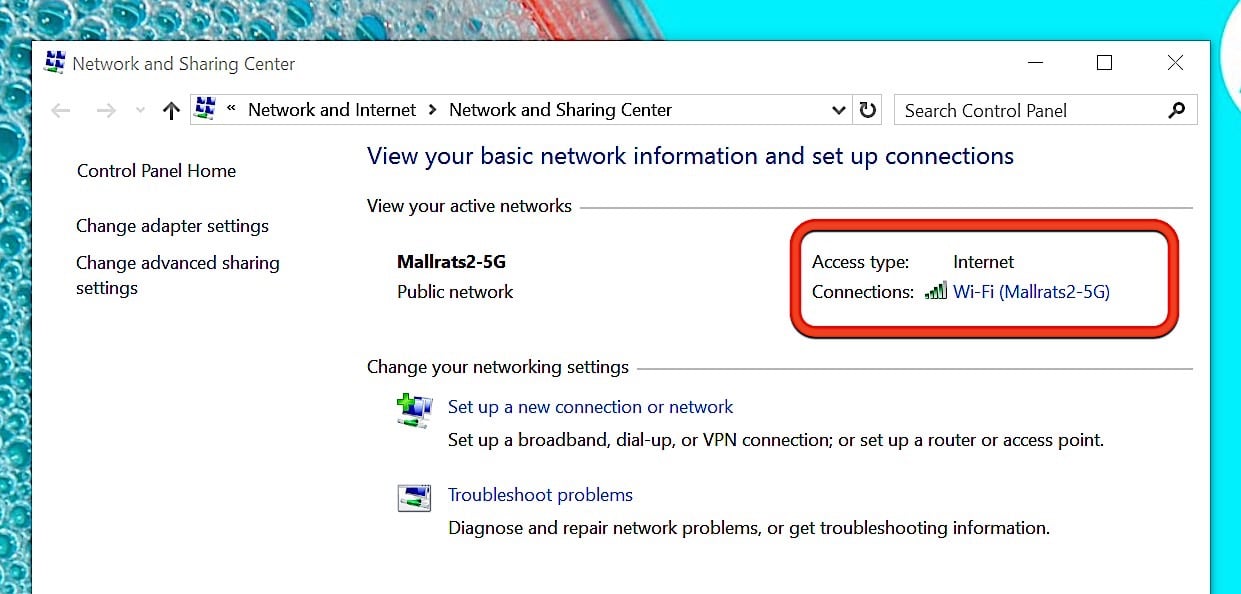The width and height of the screenshot is (1241, 594).
Task: Click the navigate up arrow icon
Action: [170, 110]
